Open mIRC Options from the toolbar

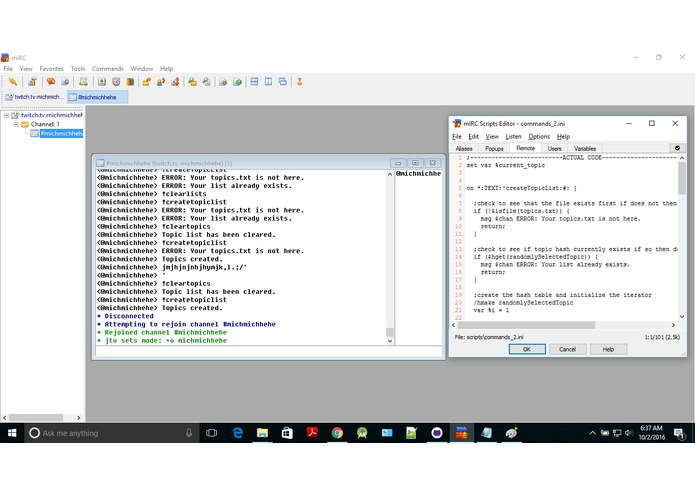pyautogui.click(x=32, y=82)
